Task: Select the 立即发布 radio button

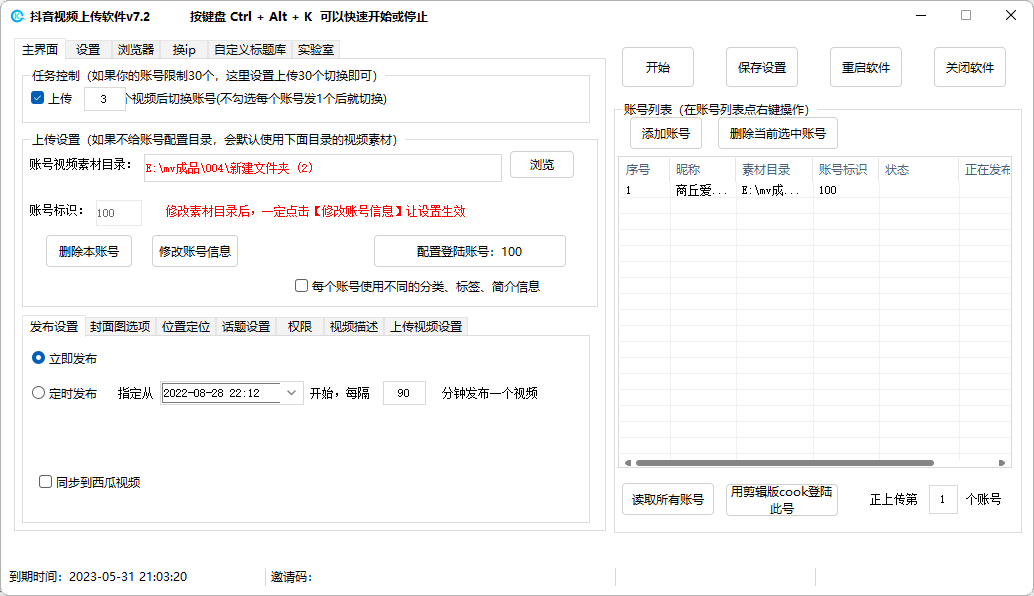Action: pyautogui.click(x=38, y=358)
